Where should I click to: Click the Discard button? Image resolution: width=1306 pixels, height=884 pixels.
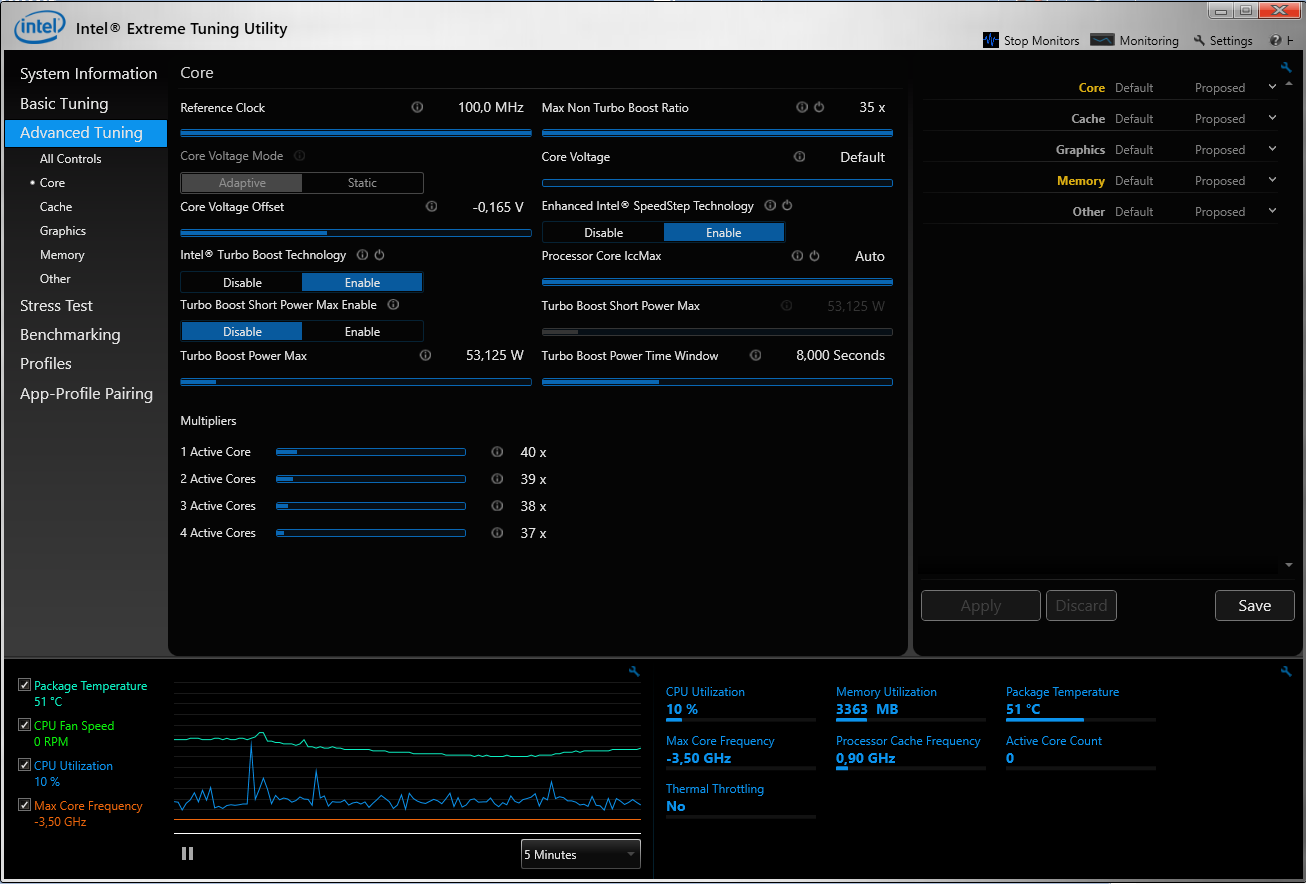[x=1081, y=606]
